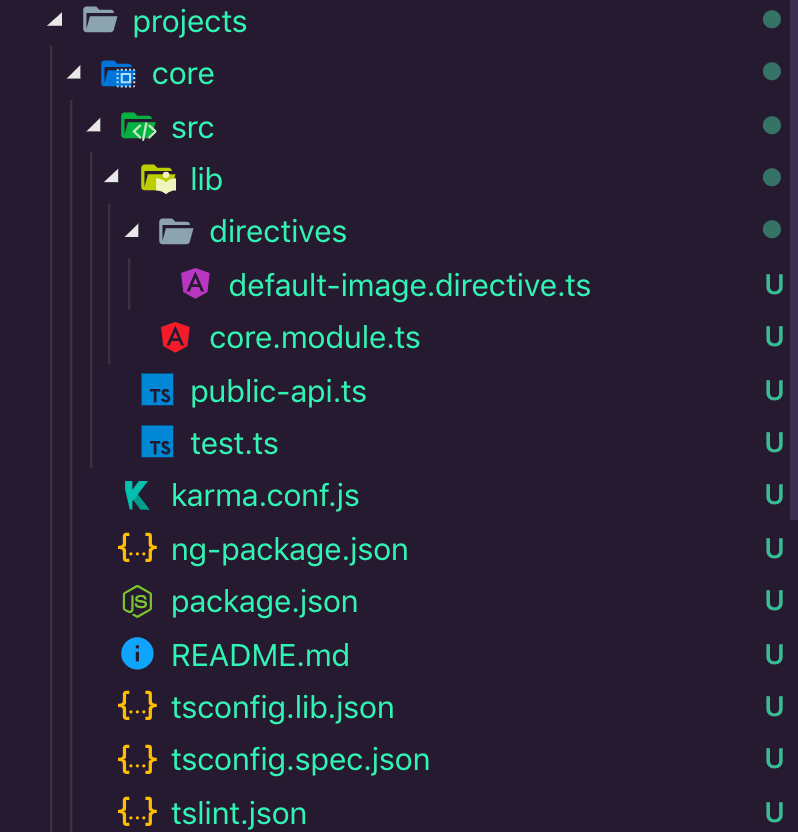Click the Angular directive icon beside default-image.directive.ts
Image resolution: width=798 pixels, height=832 pixels.
tap(196, 284)
